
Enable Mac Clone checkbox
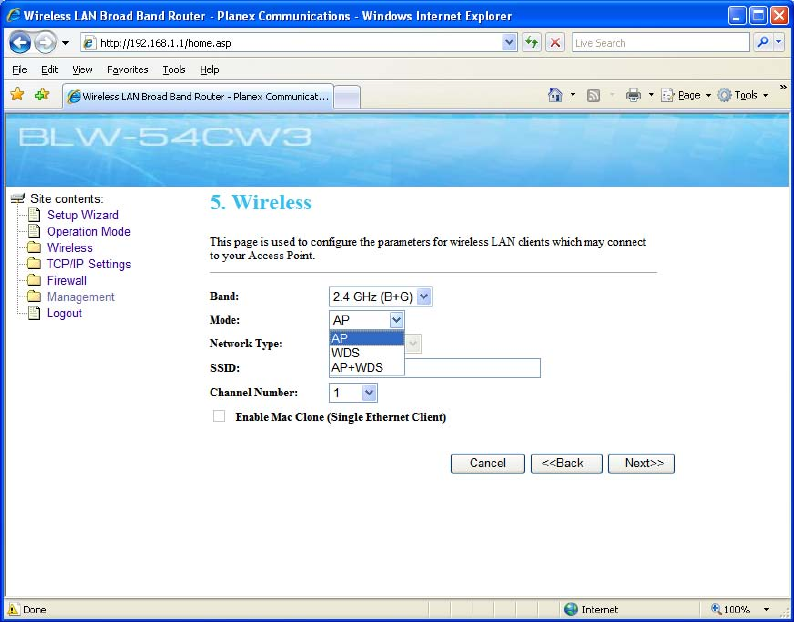coord(219,416)
